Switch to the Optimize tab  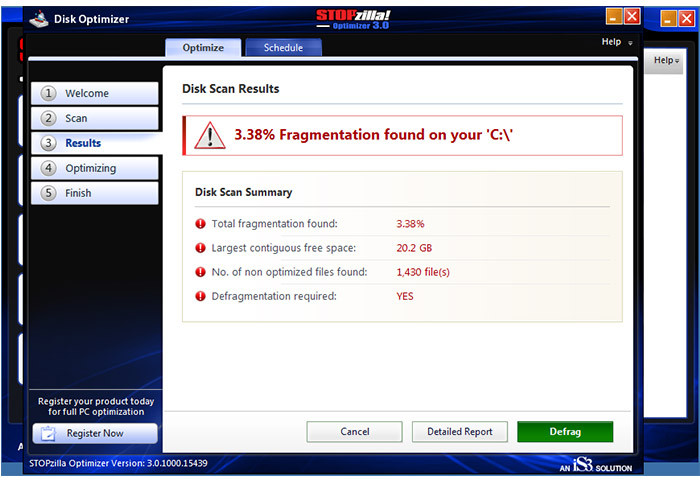(203, 48)
